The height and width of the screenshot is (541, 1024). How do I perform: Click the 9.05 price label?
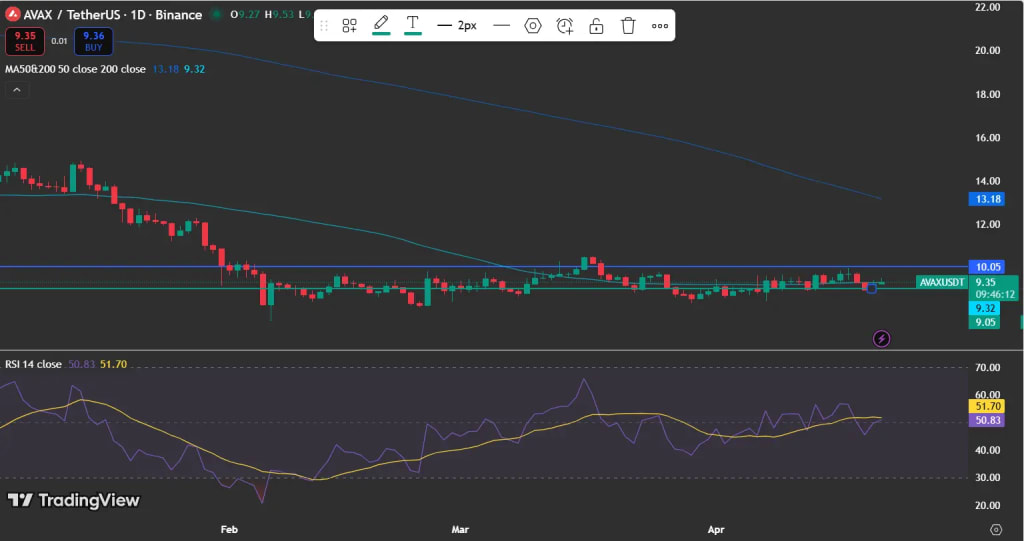coord(985,322)
